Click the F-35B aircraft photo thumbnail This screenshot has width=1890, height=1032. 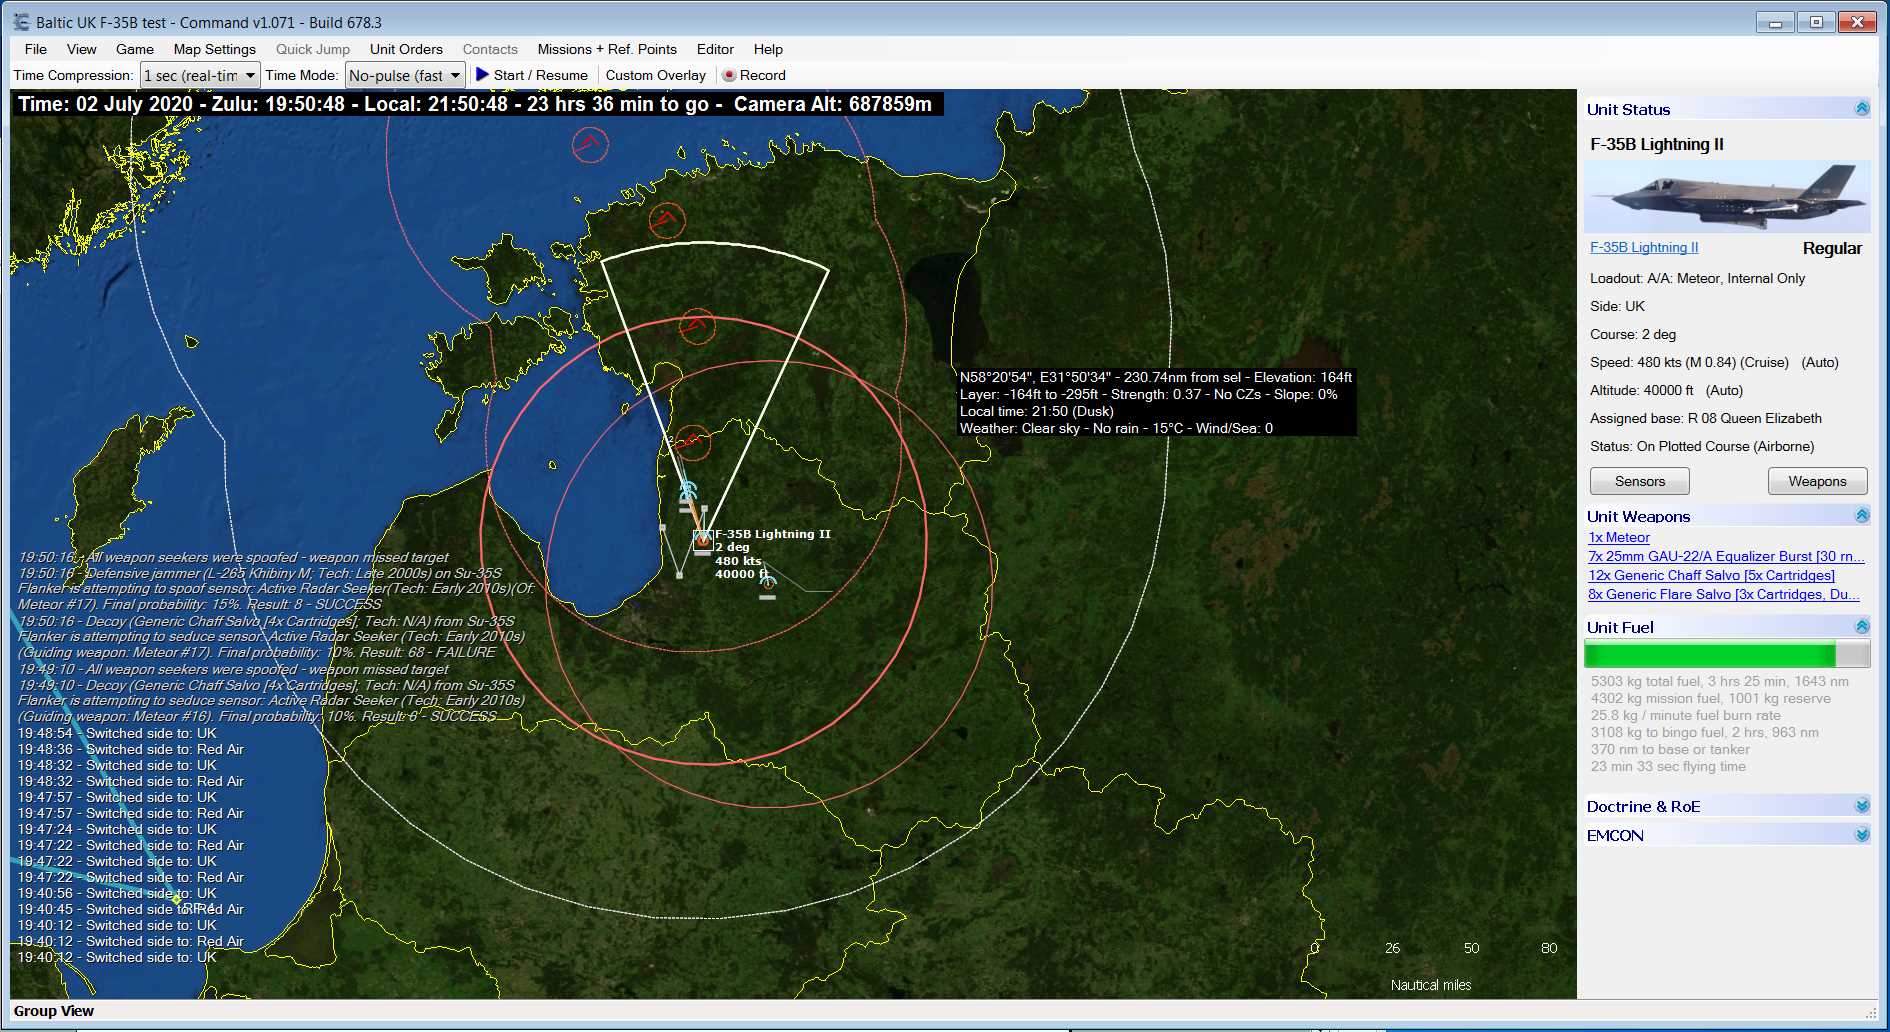coord(1727,197)
